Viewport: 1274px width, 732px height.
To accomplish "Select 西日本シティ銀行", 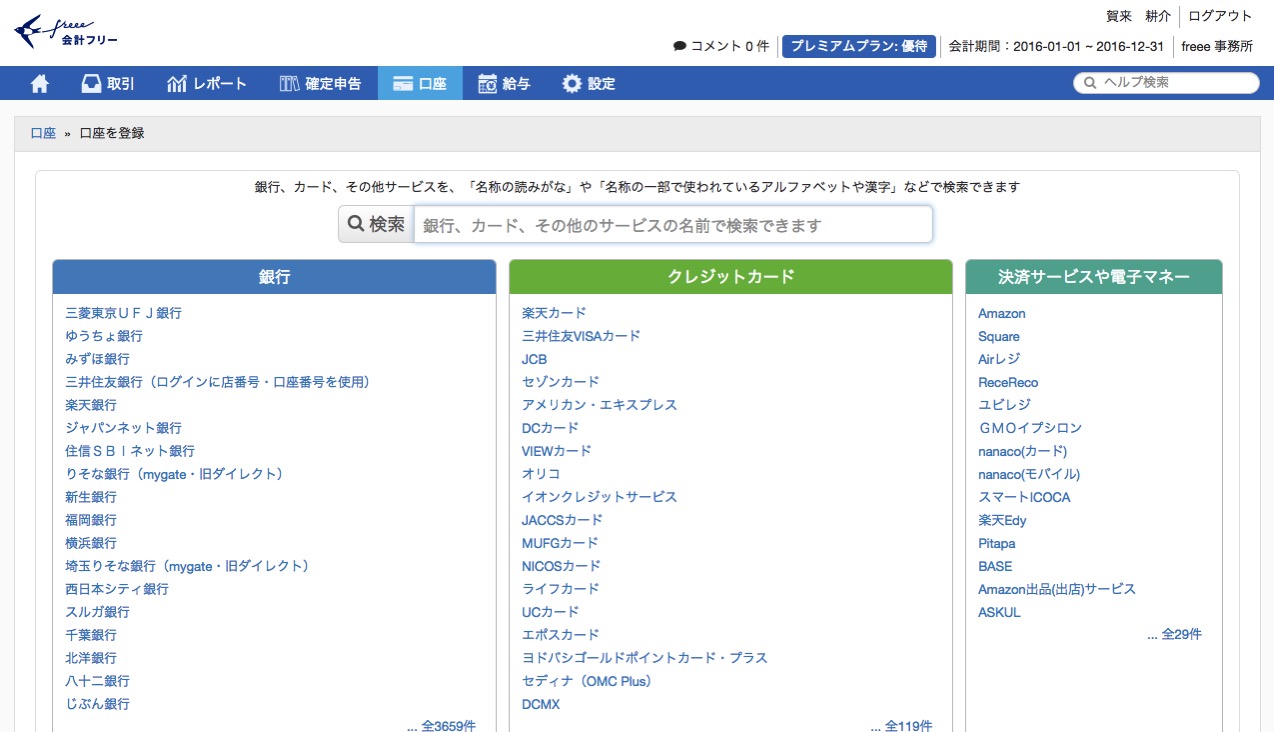I will tap(117, 589).
